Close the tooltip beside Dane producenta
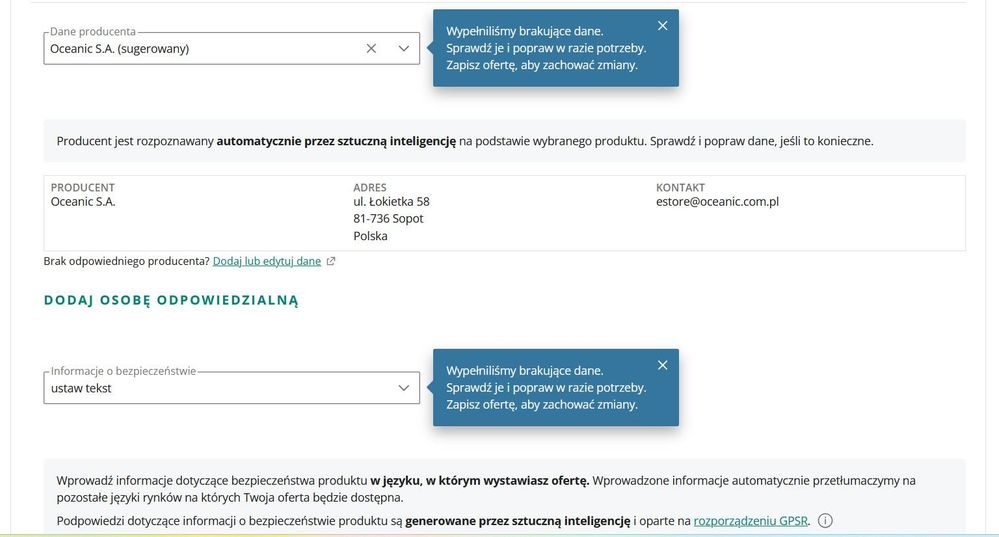 pos(662,26)
